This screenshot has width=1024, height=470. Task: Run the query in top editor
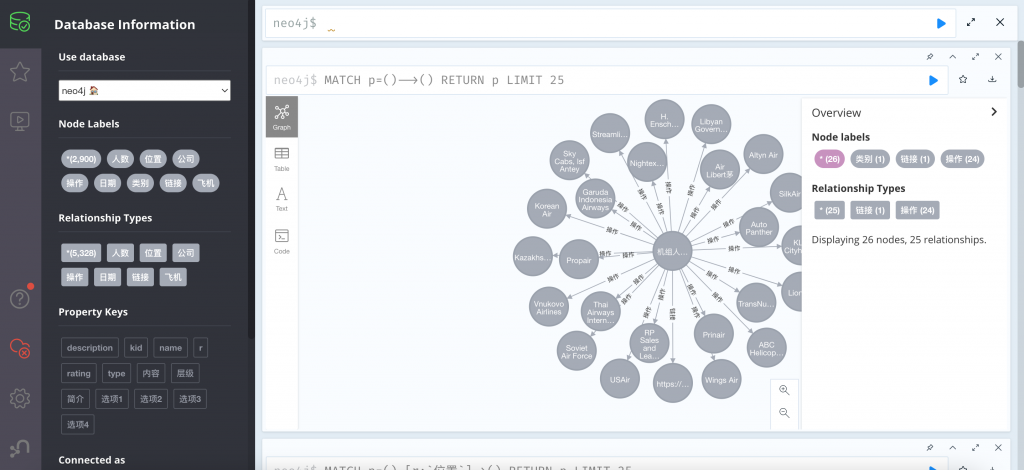(x=940, y=24)
